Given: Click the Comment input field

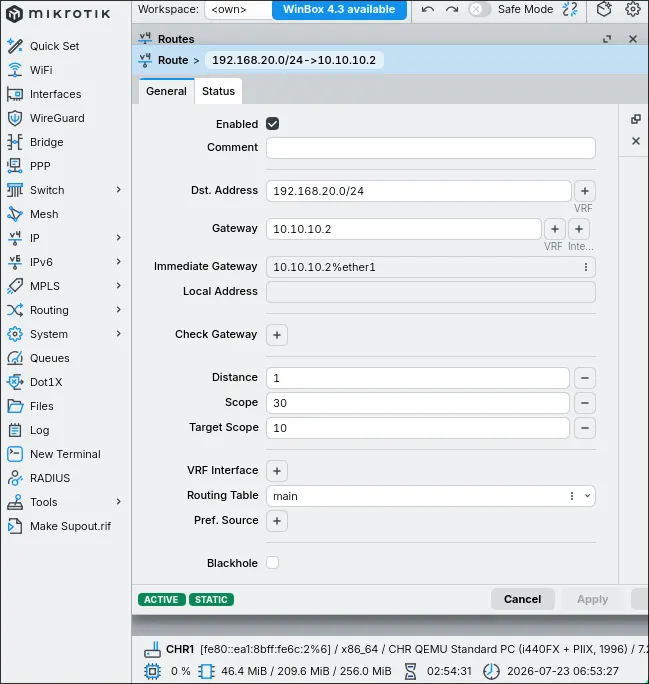Looking at the screenshot, I should point(431,148).
